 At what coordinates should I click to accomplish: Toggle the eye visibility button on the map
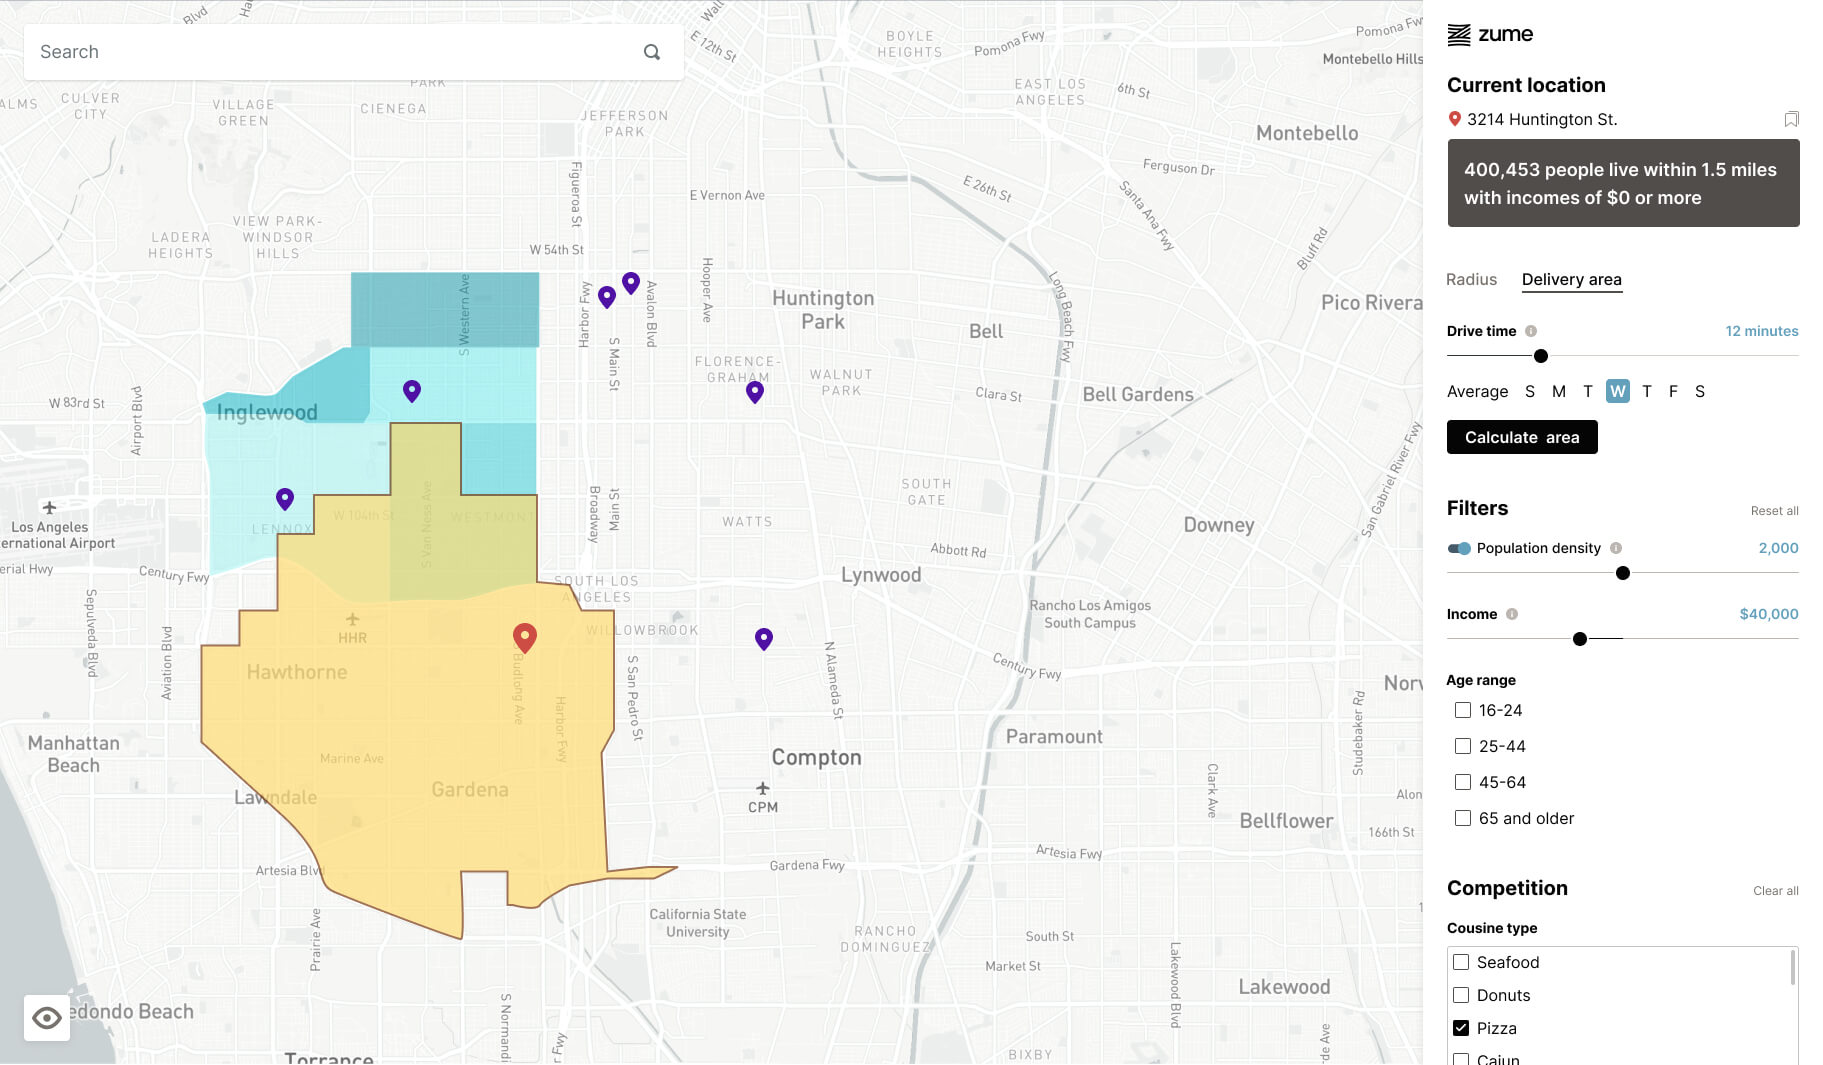click(x=47, y=1018)
